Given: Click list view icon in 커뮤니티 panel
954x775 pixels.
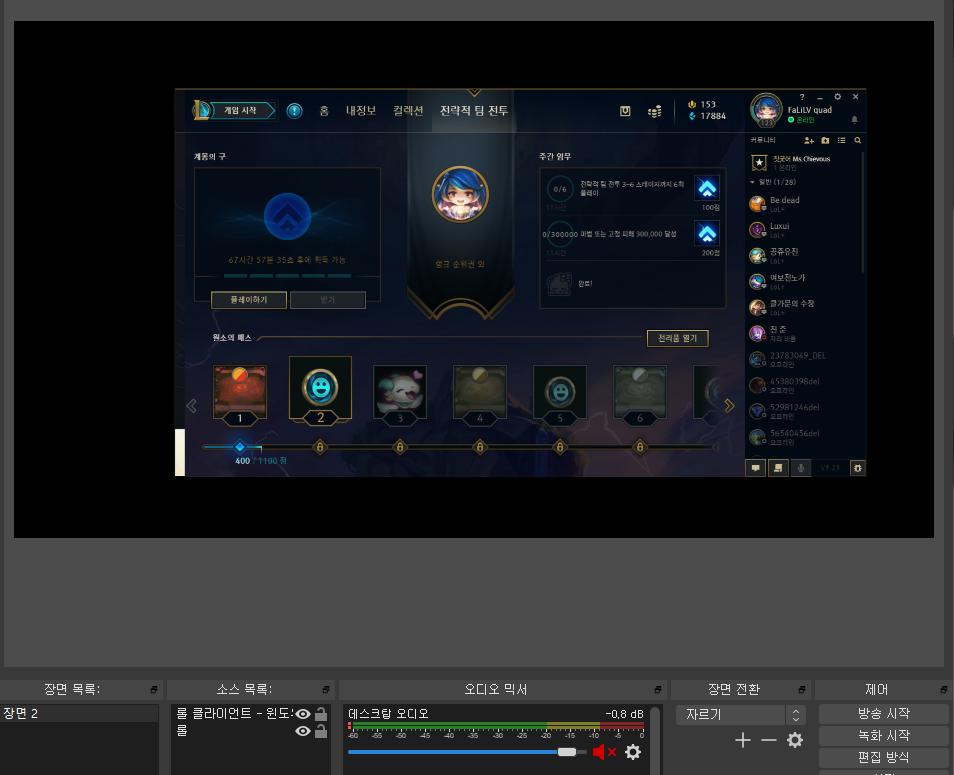Looking at the screenshot, I should [841, 141].
